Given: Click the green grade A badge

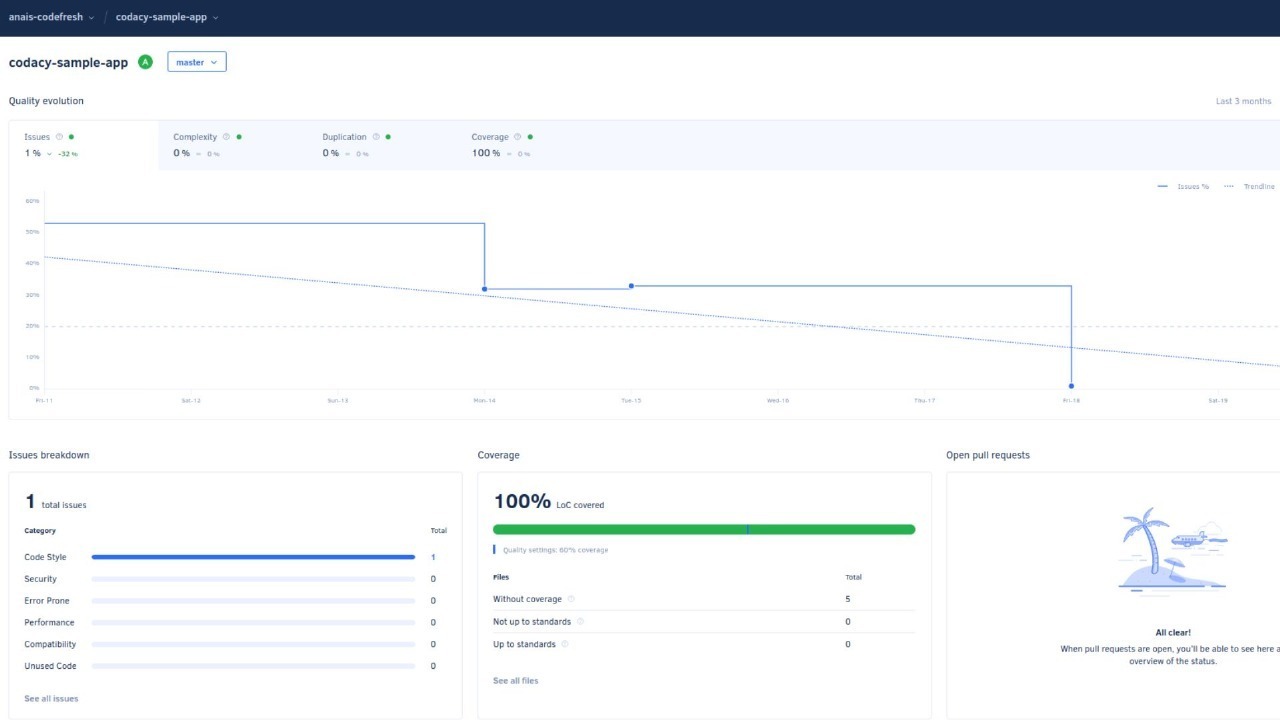Looking at the screenshot, I should pos(145,62).
